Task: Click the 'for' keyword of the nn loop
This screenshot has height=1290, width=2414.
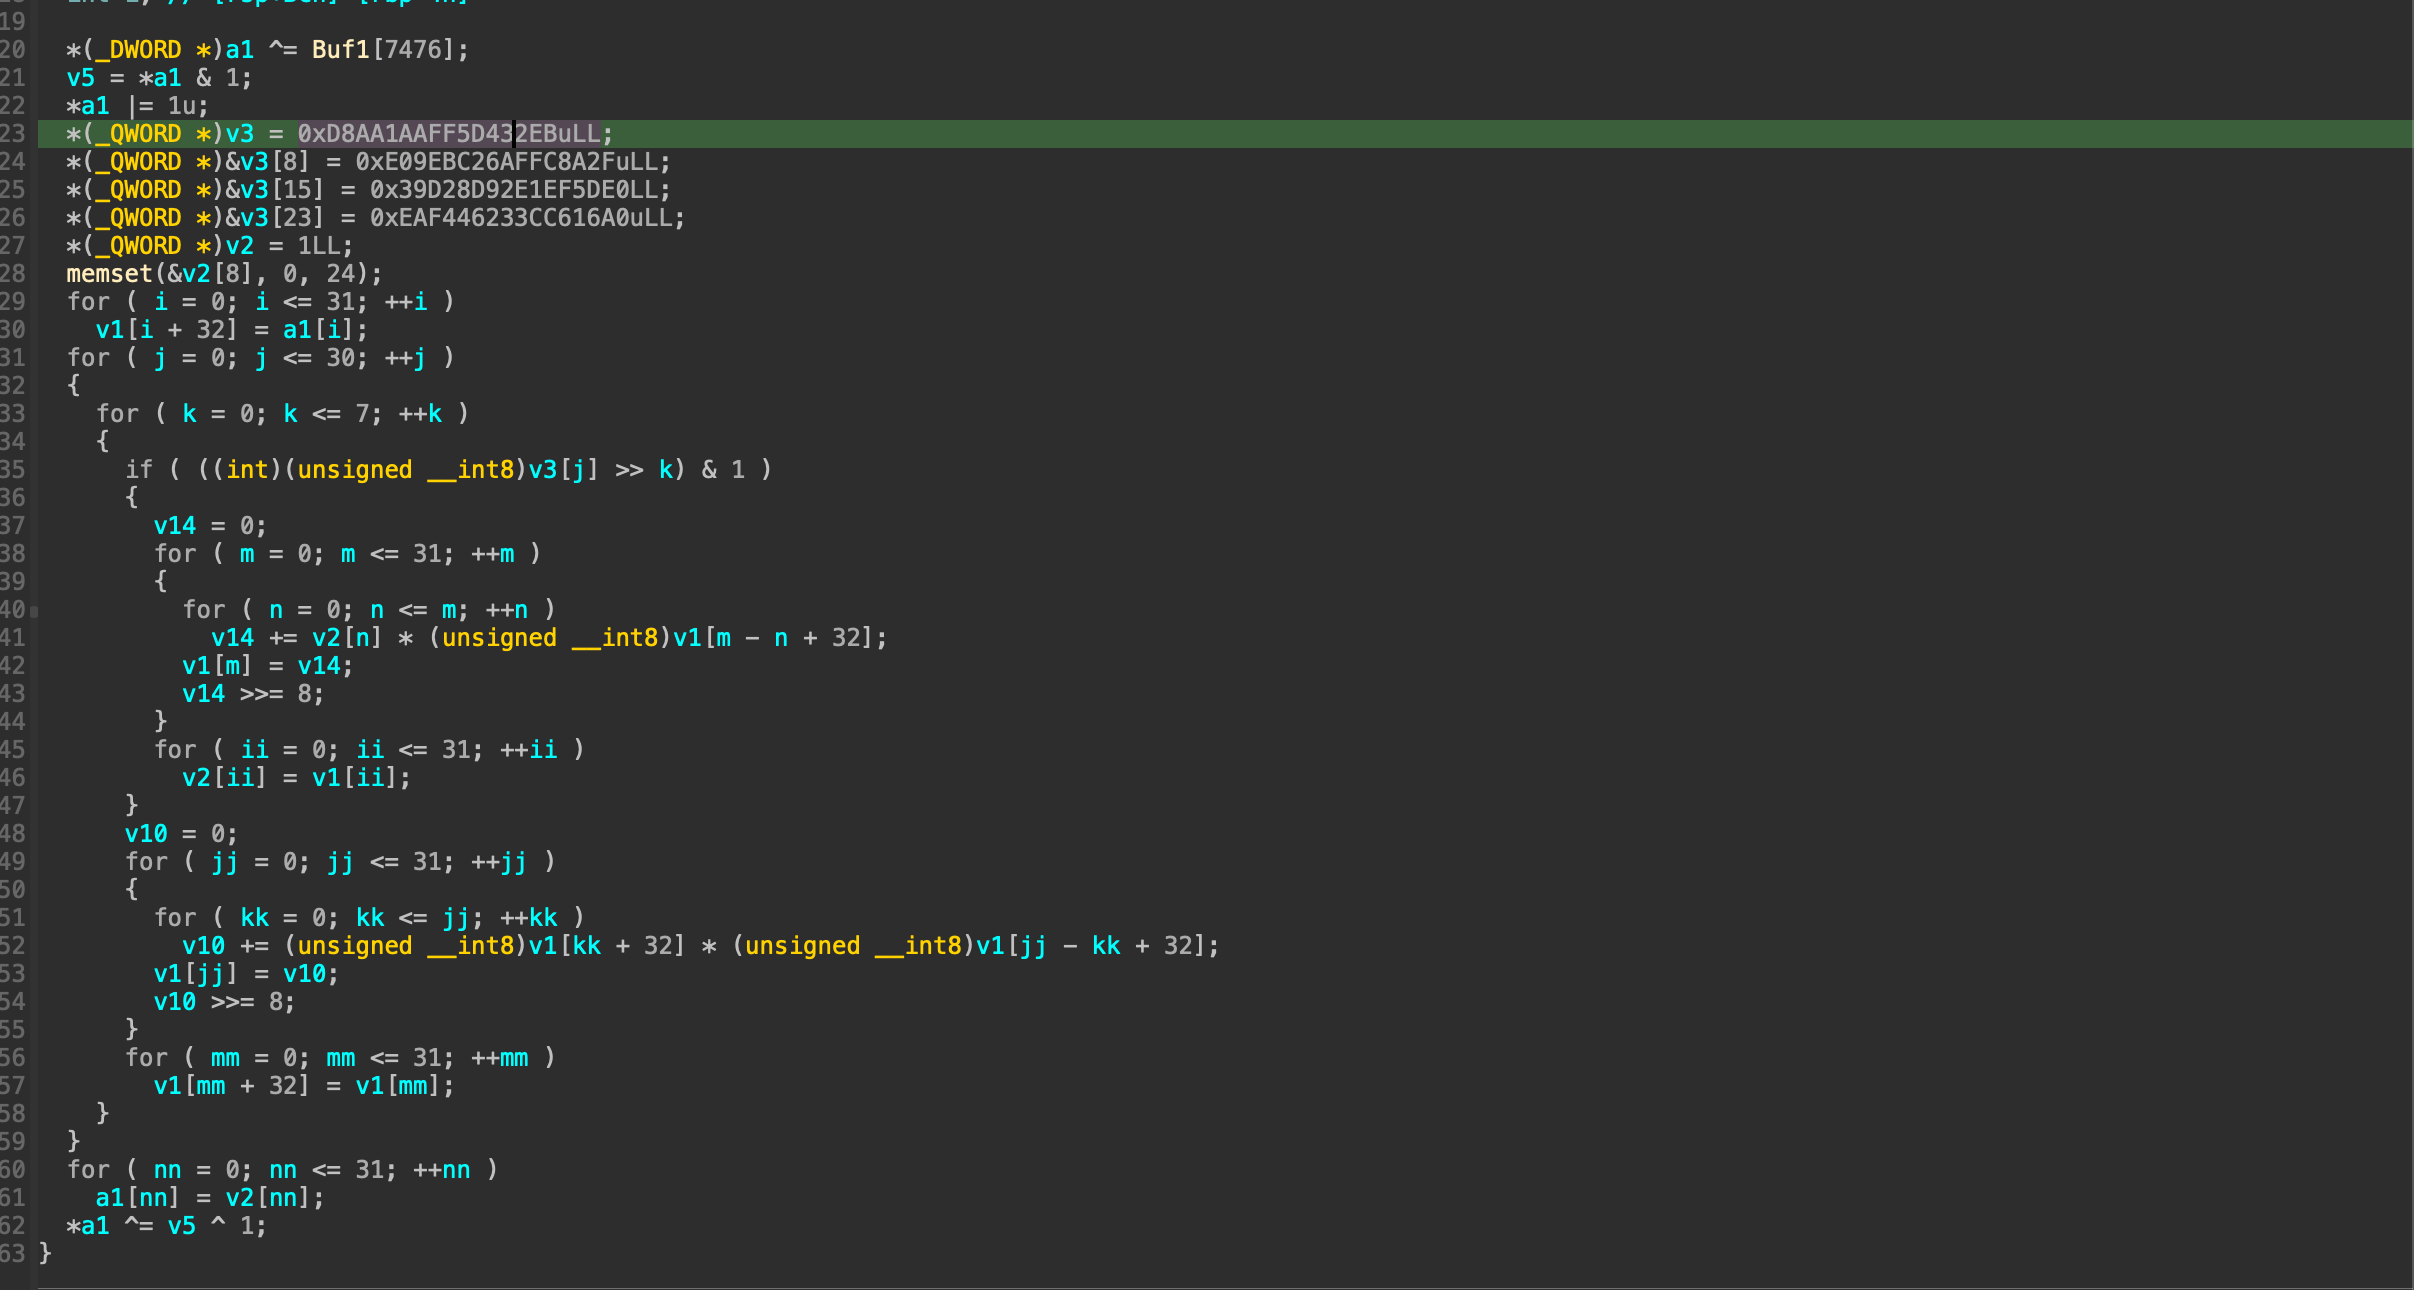Action: 88,1170
